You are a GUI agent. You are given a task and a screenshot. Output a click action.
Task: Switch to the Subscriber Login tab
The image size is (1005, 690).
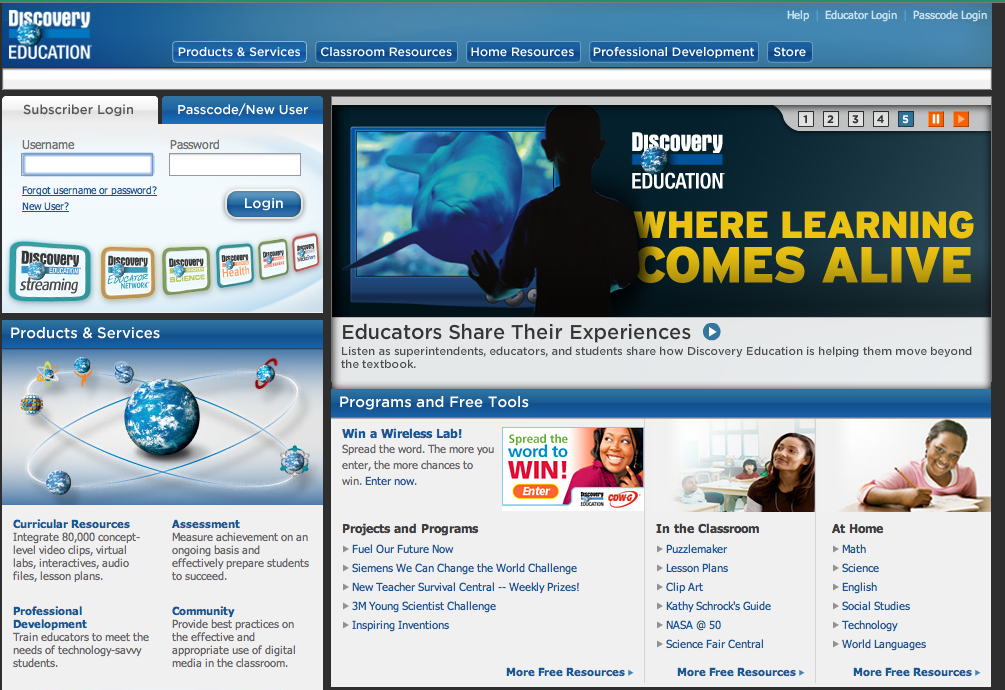[79, 110]
